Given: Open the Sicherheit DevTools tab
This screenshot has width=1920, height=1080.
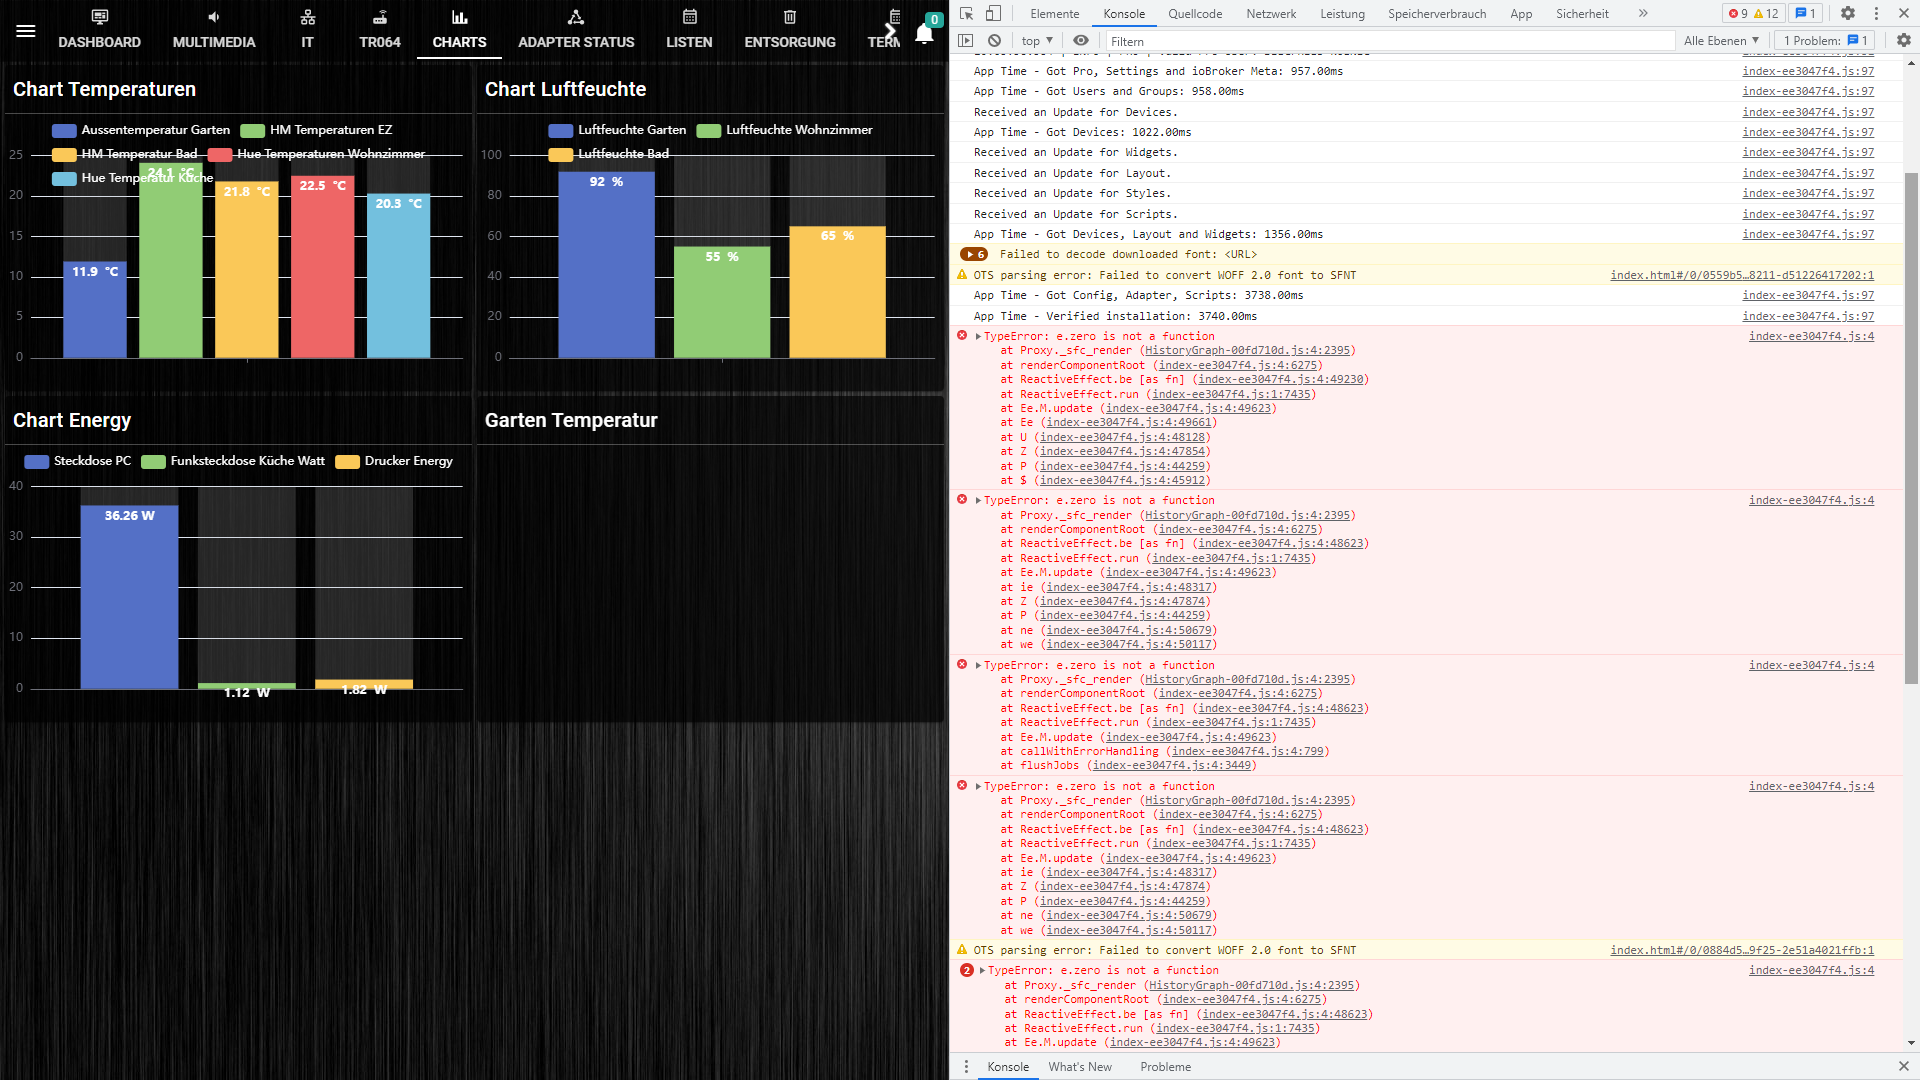Looking at the screenshot, I should point(1582,13).
